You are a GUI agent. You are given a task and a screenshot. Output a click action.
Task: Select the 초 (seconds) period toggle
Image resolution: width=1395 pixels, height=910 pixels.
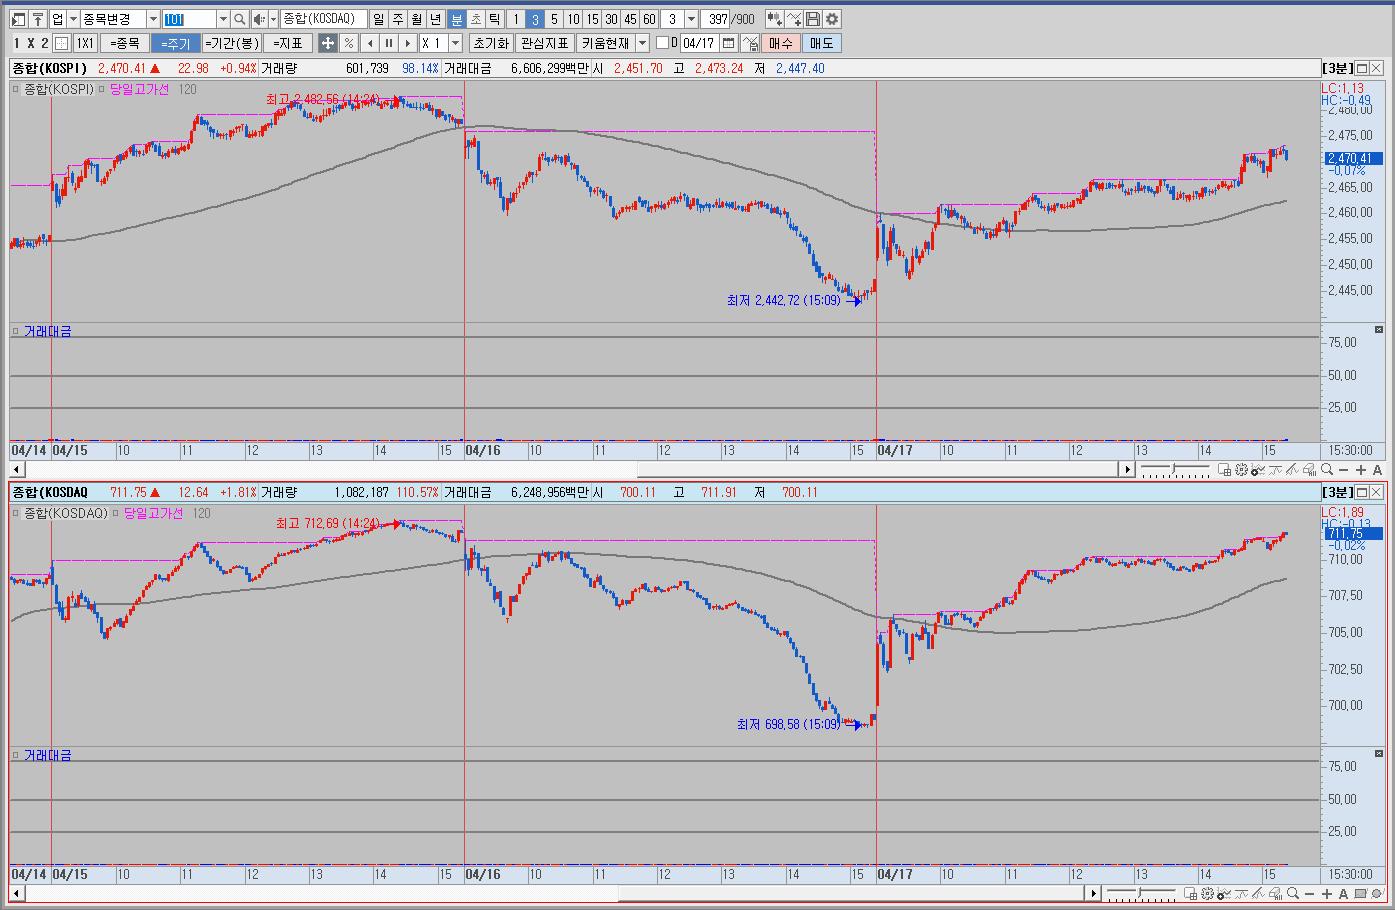[476, 19]
